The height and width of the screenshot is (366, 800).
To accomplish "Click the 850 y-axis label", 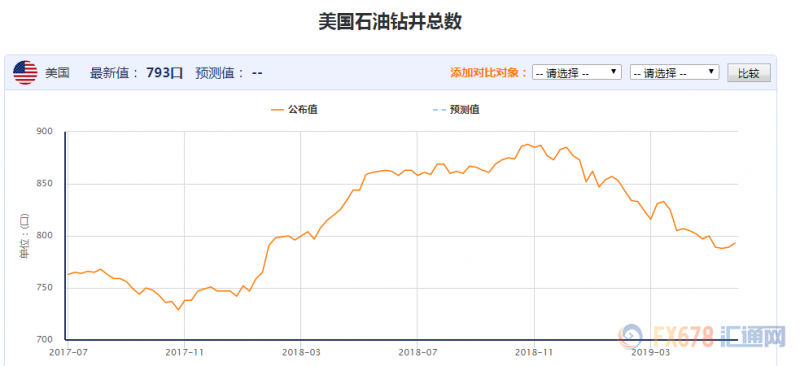I will point(45,184).
